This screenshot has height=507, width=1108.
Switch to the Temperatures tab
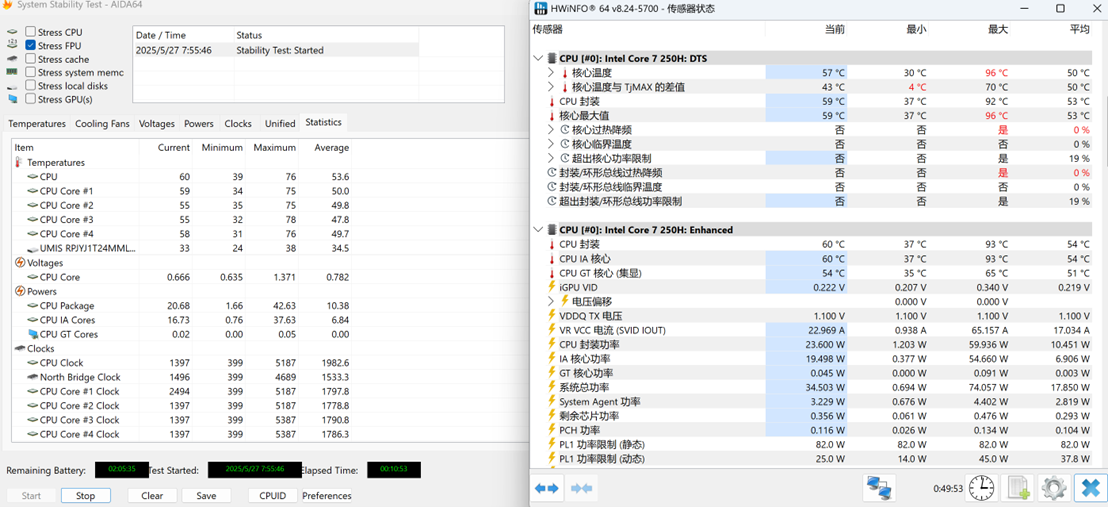point(37,123)
